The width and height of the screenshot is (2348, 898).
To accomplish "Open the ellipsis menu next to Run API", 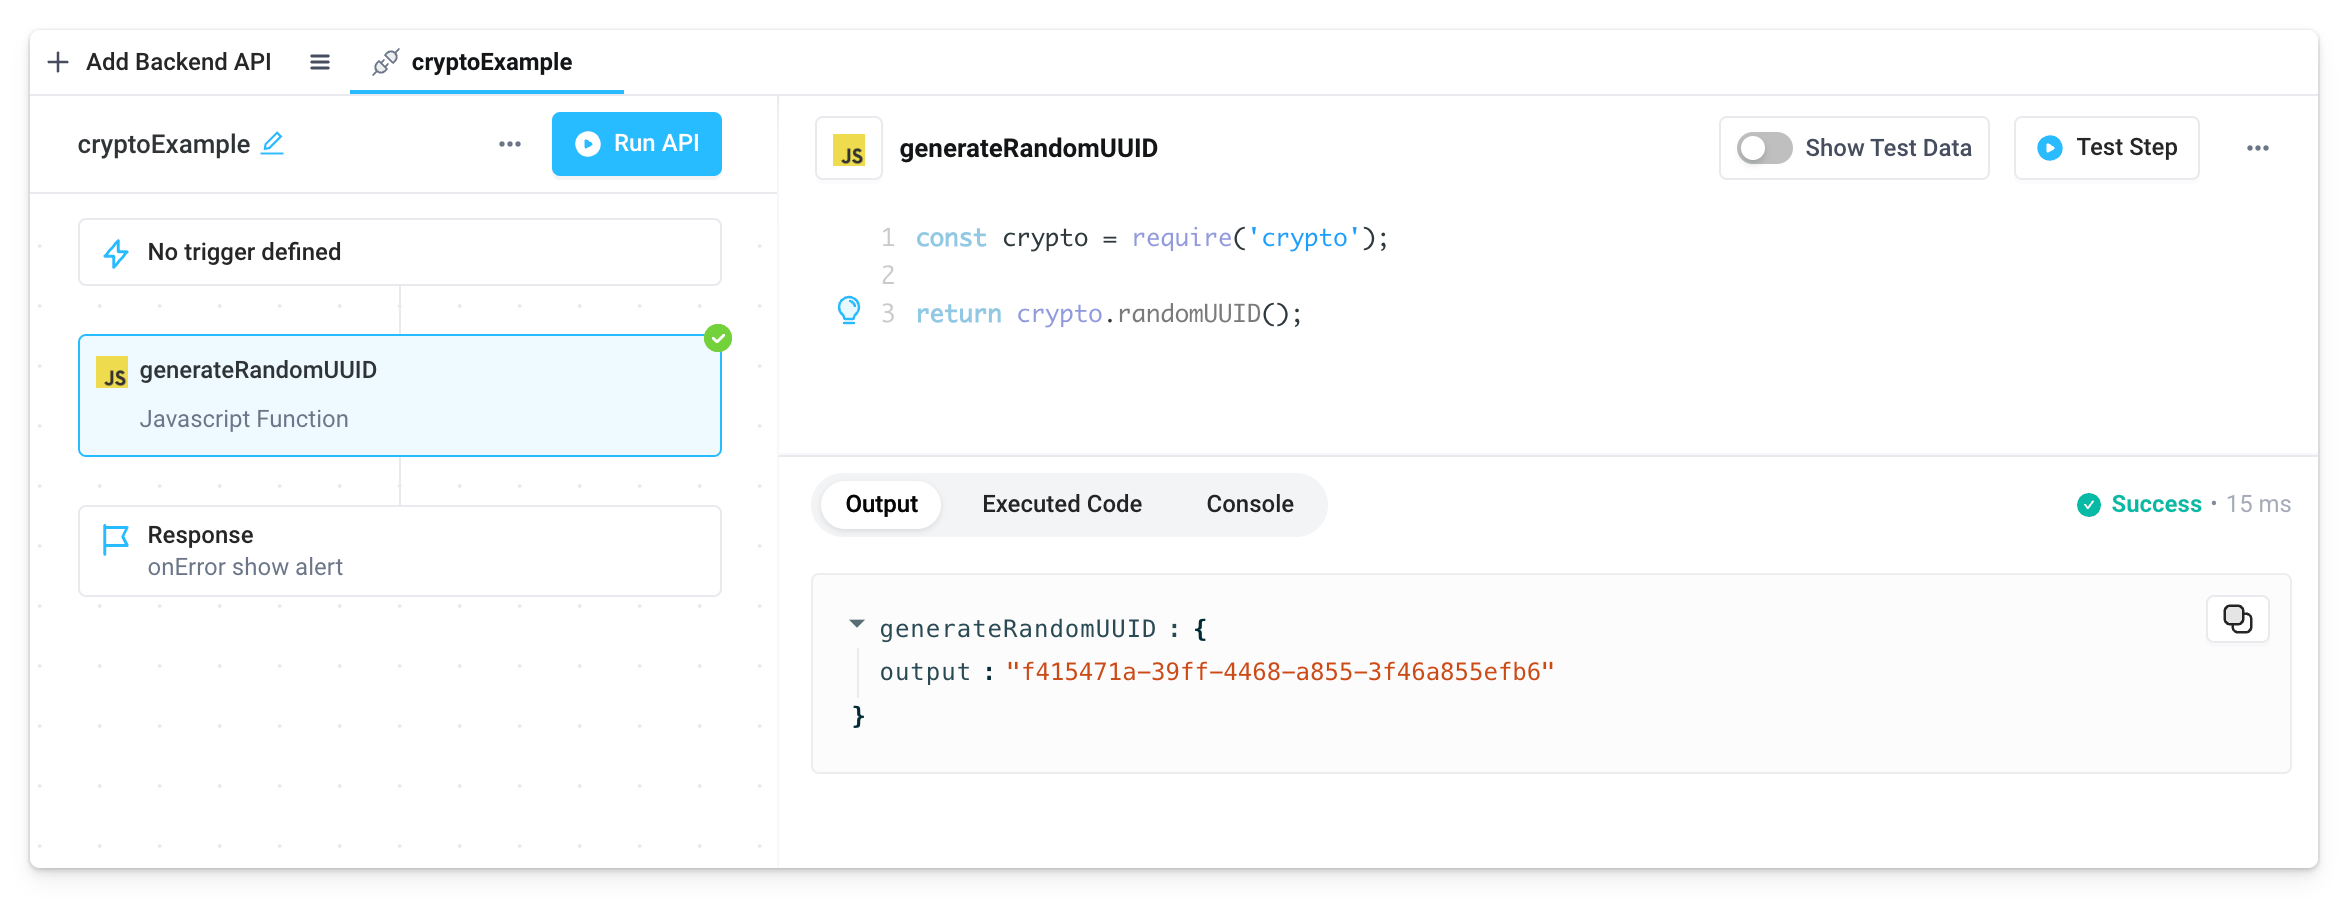I will click(x=510, y=144).
